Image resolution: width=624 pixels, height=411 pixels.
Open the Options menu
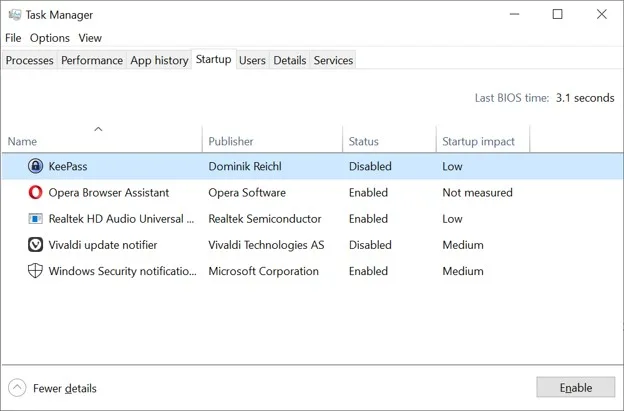pyautogui.click(x=50, y=38)
